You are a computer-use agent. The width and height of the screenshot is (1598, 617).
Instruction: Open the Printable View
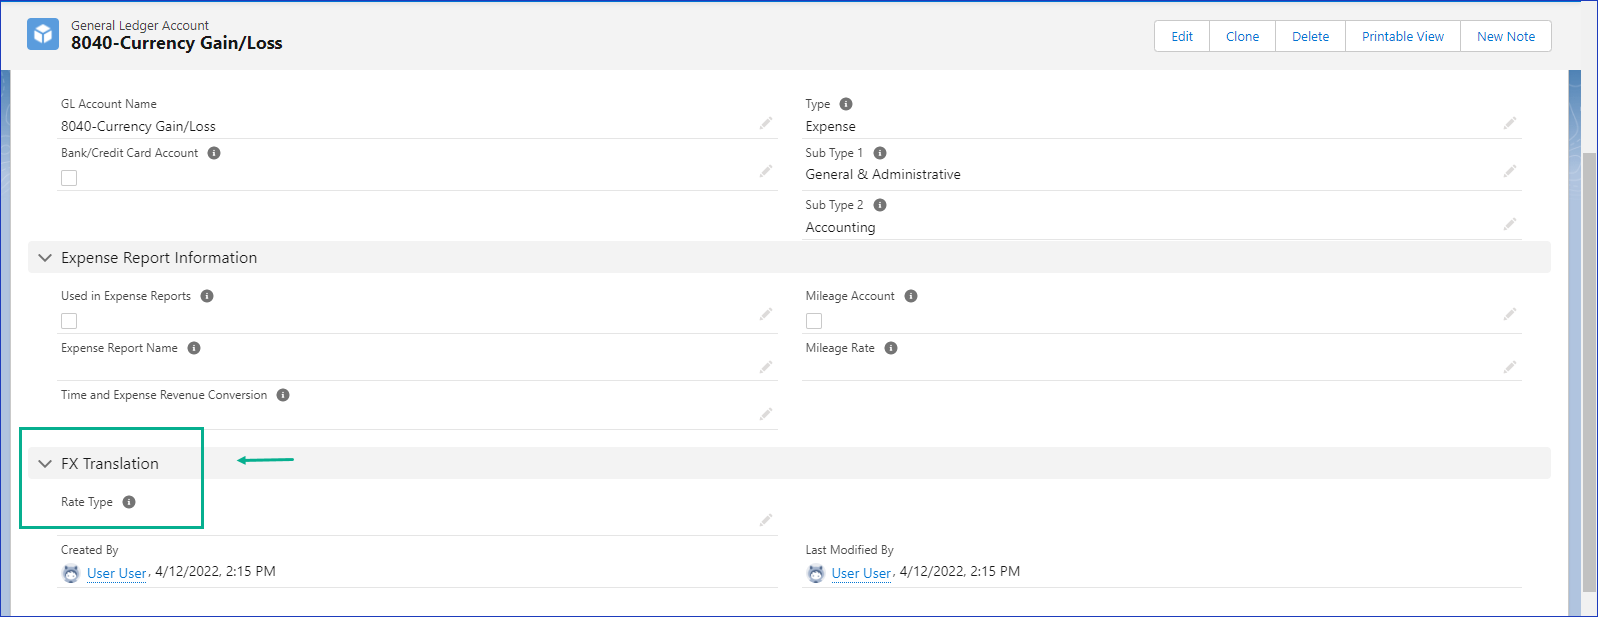(1402, 36)
